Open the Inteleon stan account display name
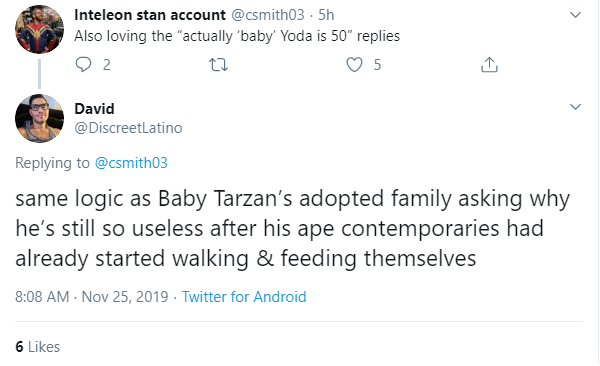 (150, 15)
